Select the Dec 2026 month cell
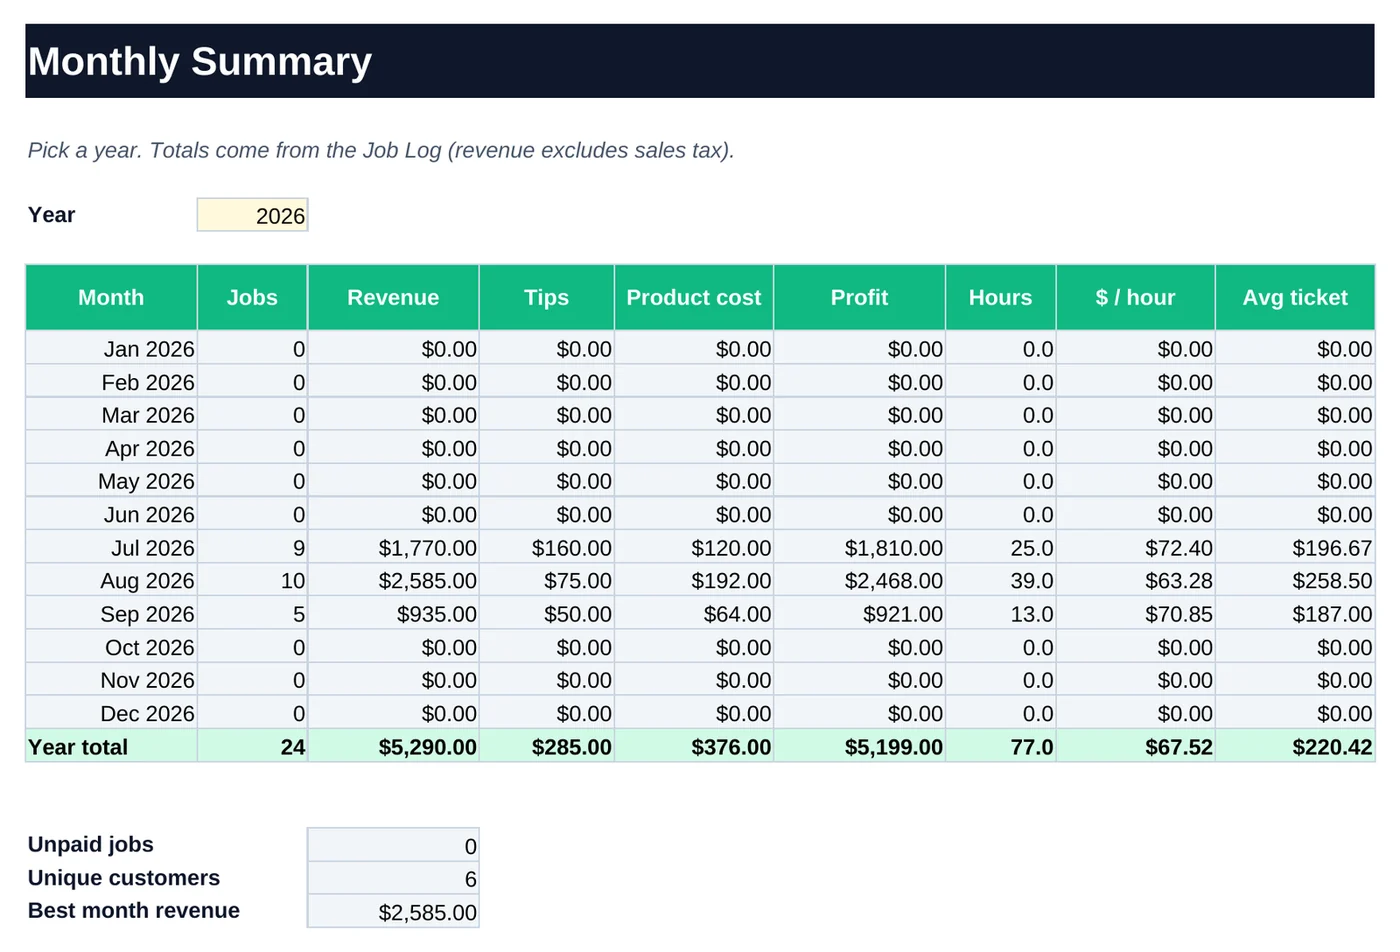The width and height of the screenshot is (1400, 952). pos(111,713)
